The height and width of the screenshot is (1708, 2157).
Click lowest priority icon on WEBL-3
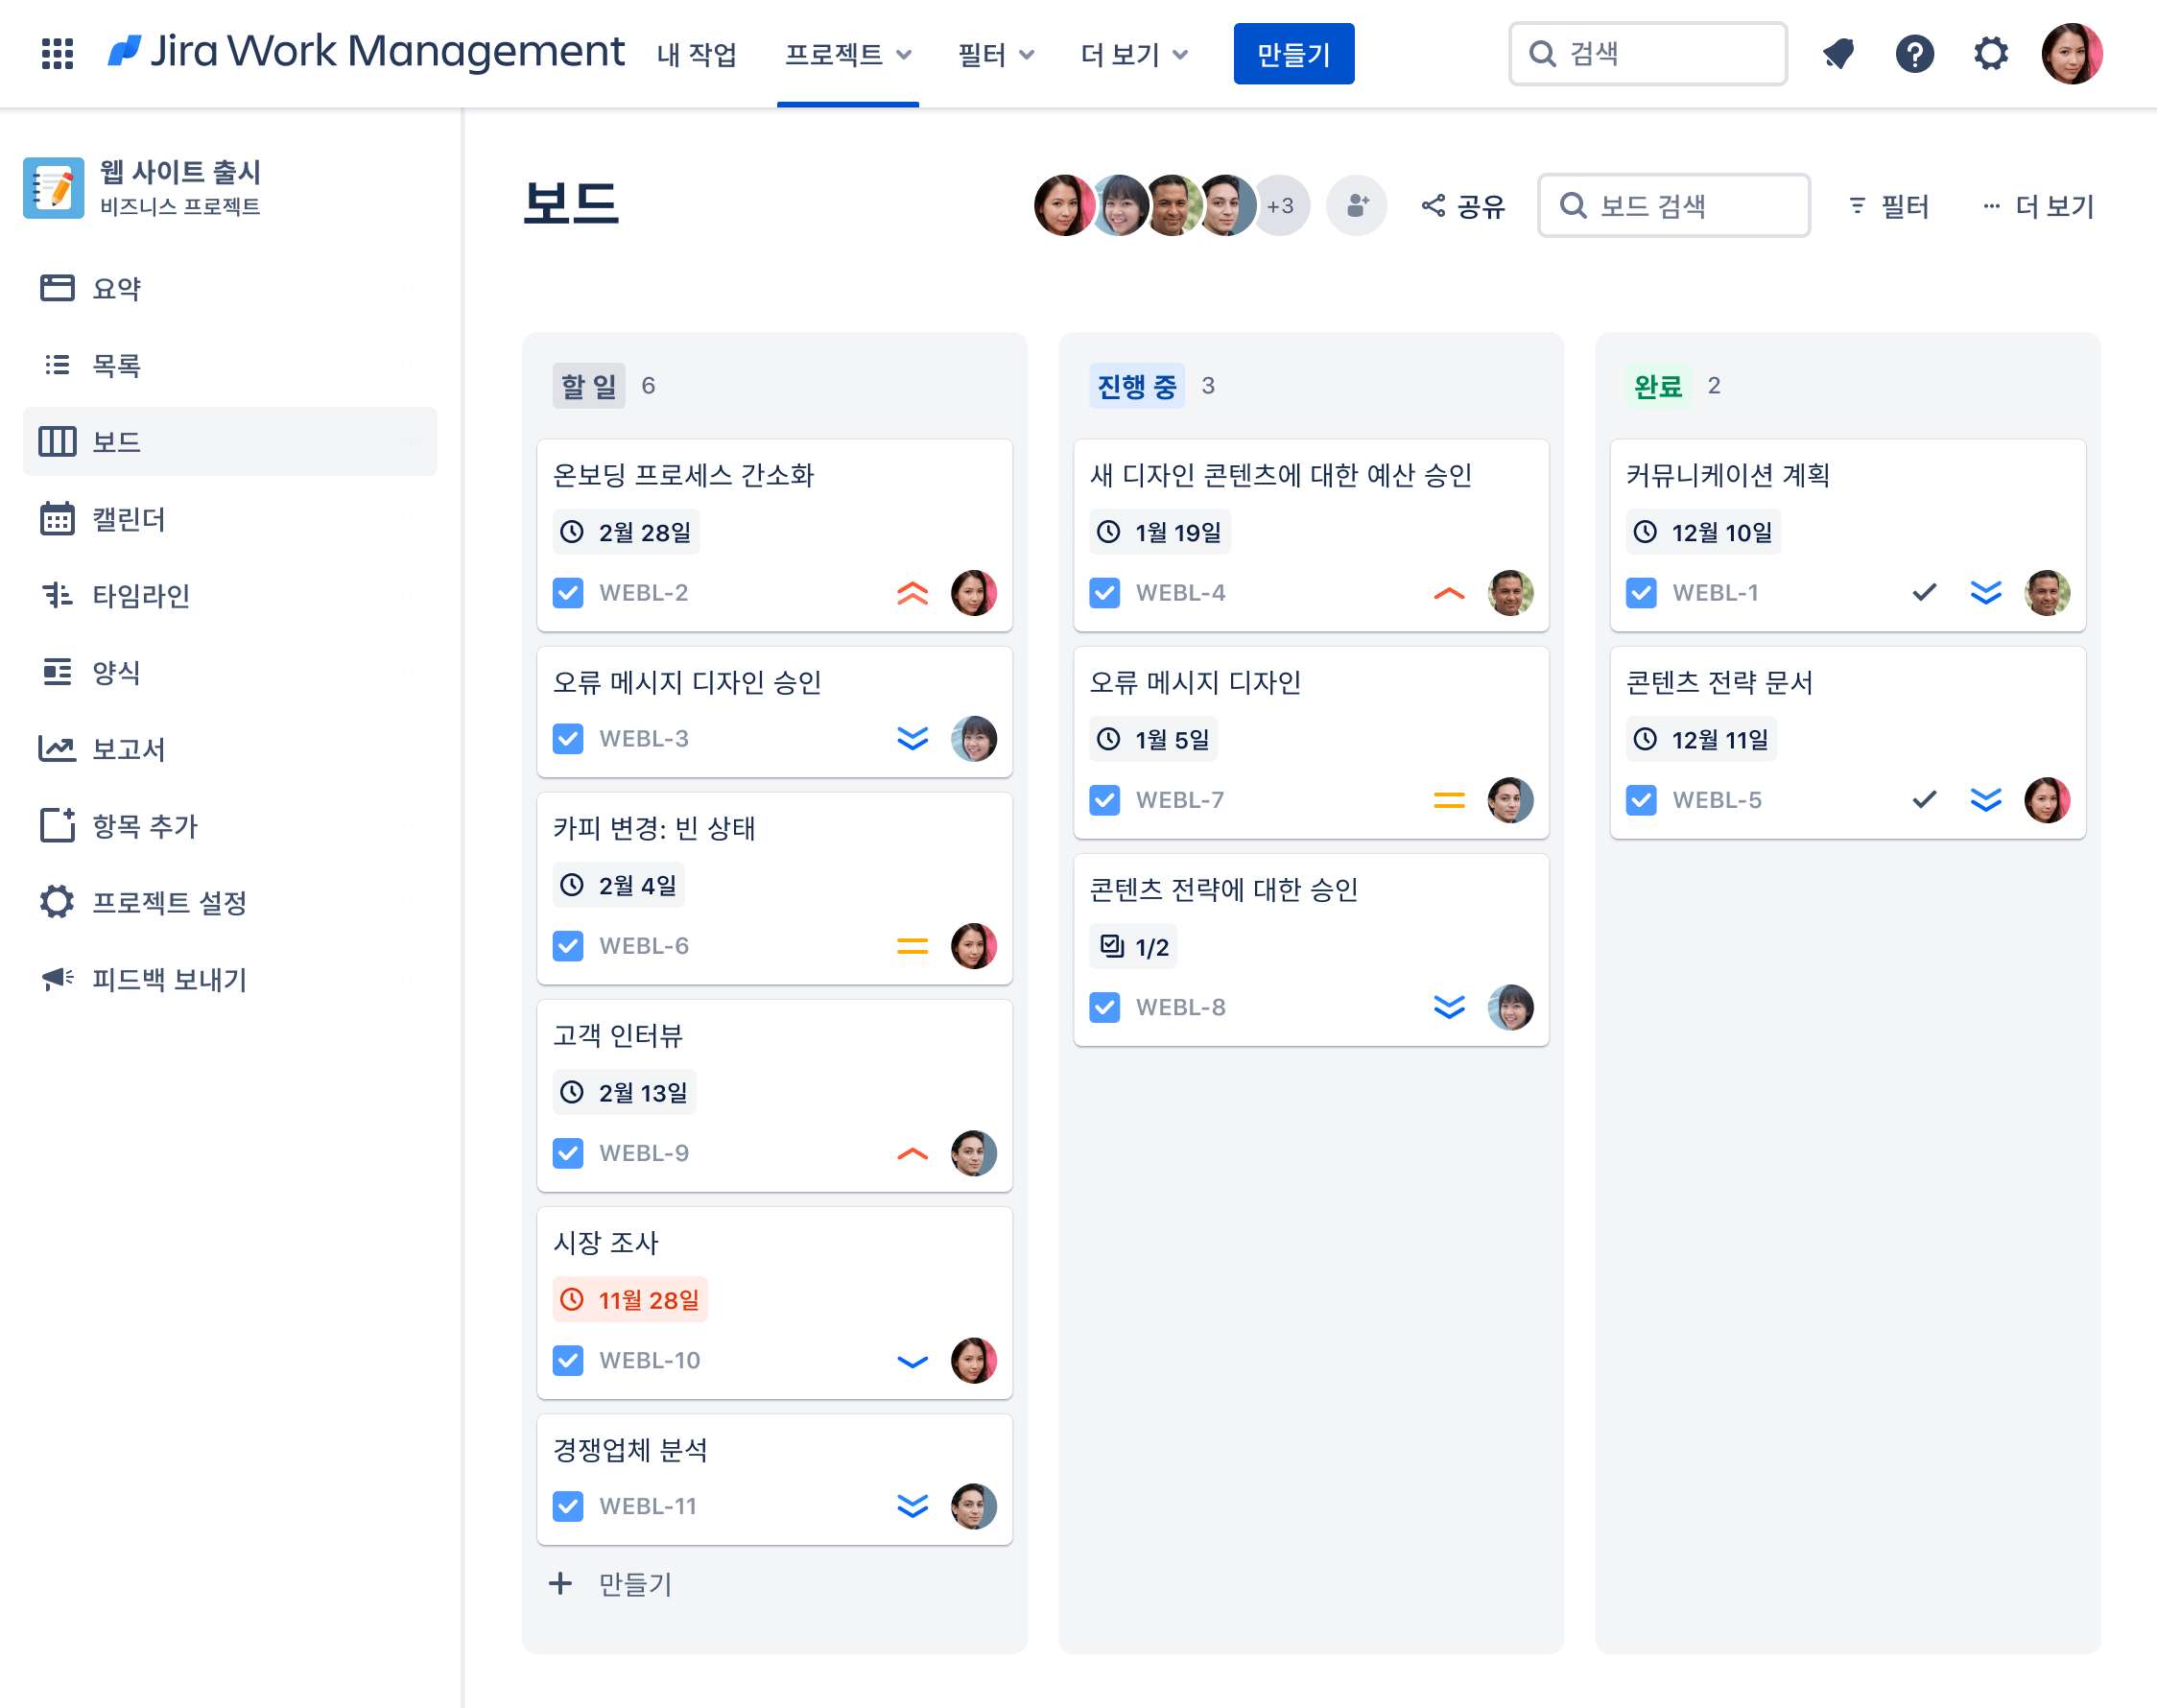tap(912, 739)
